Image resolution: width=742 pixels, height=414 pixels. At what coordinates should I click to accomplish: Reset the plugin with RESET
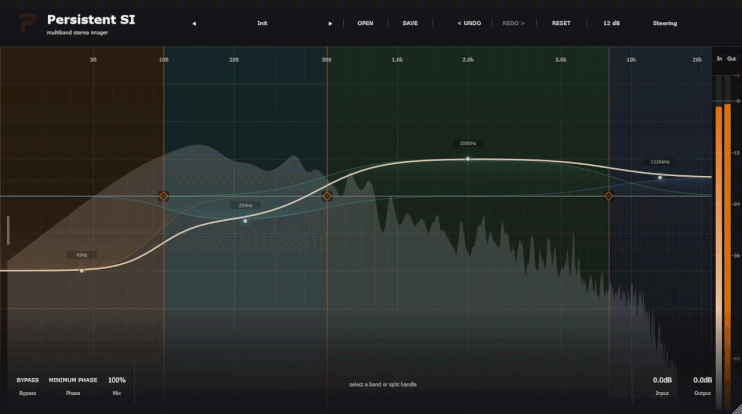(x=561, y=23)
